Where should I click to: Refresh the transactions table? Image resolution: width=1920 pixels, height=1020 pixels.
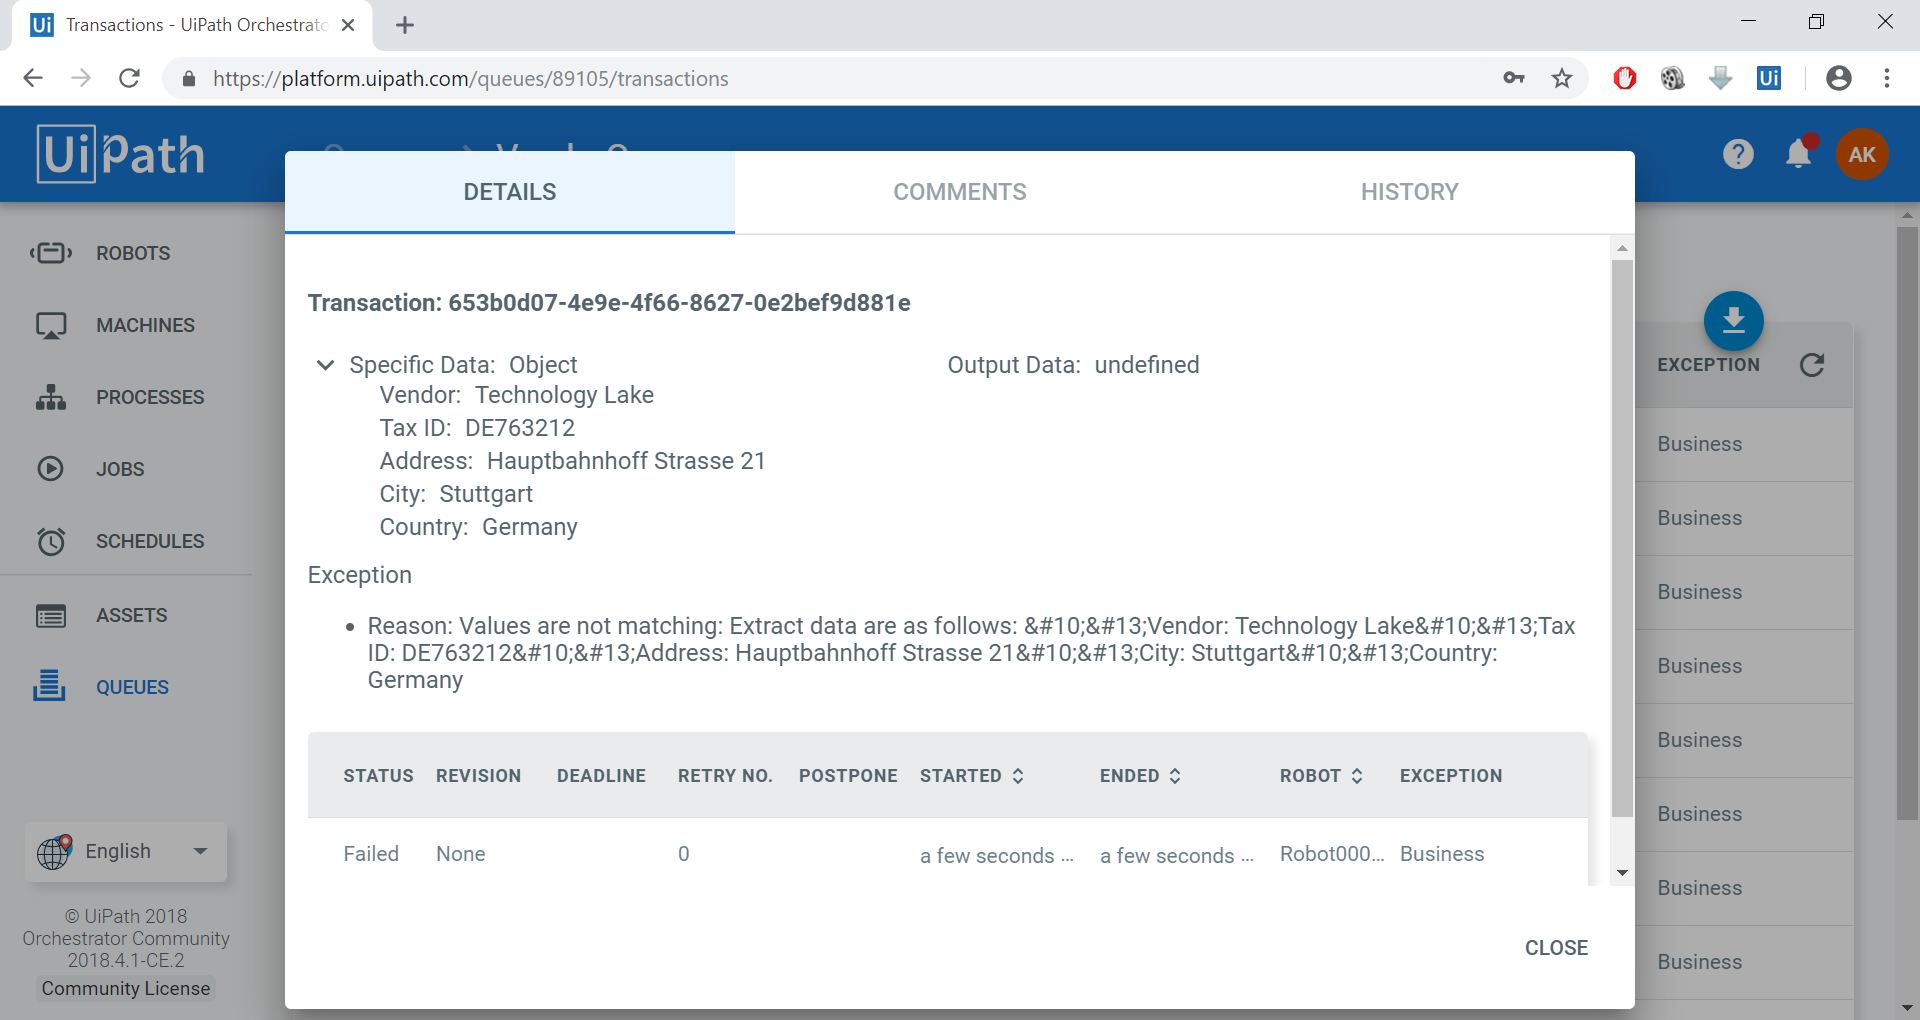point(1812,365)
